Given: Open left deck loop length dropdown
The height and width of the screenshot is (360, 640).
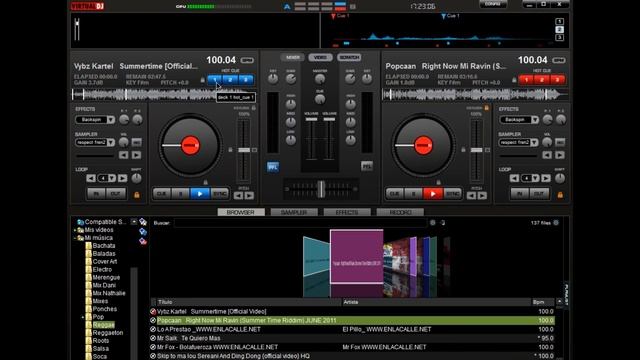Looking at the screenshot, I should 112,178.
